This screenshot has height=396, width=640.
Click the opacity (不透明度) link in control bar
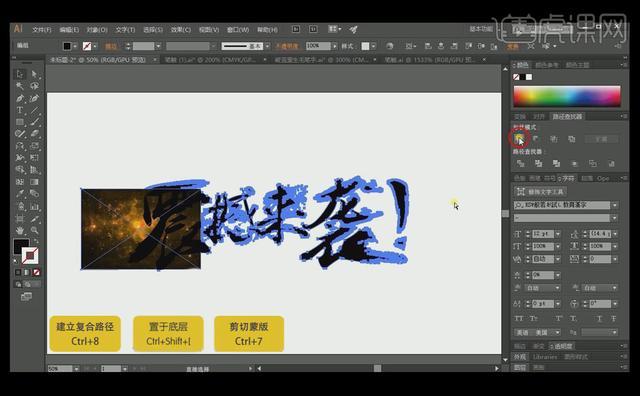point(287,47)
